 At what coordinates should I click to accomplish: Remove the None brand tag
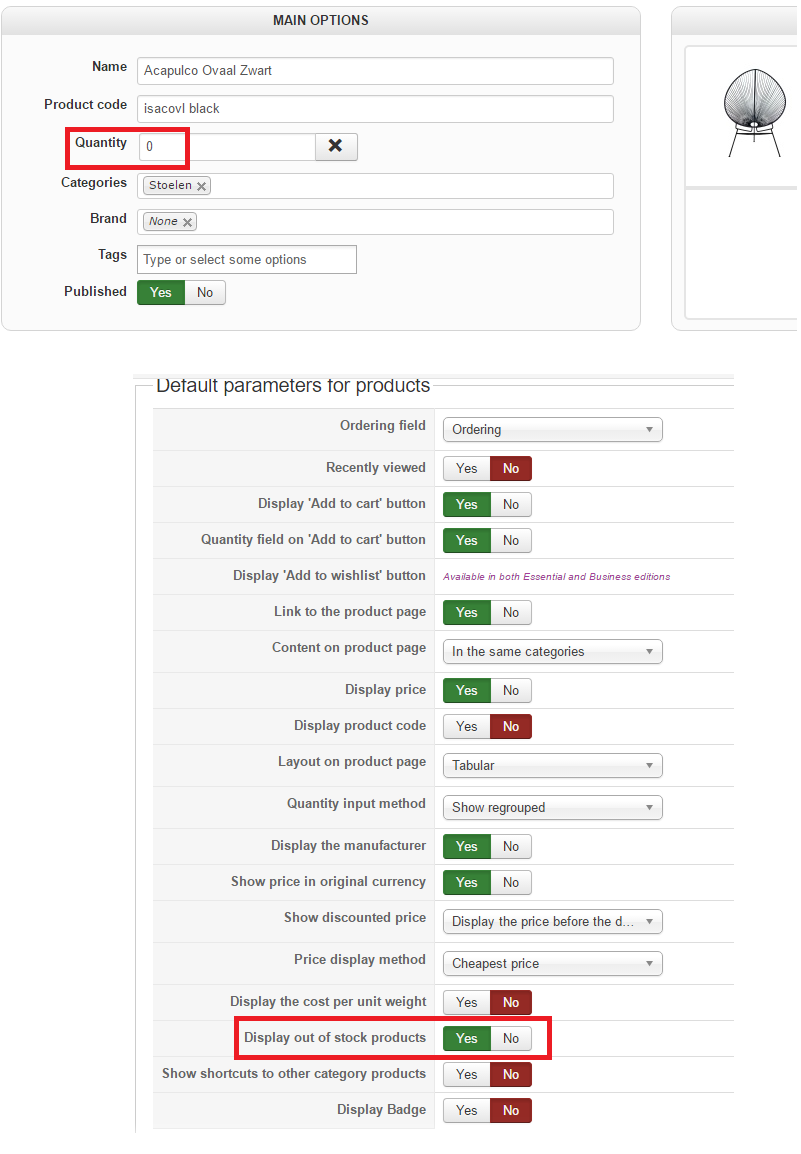187,222
